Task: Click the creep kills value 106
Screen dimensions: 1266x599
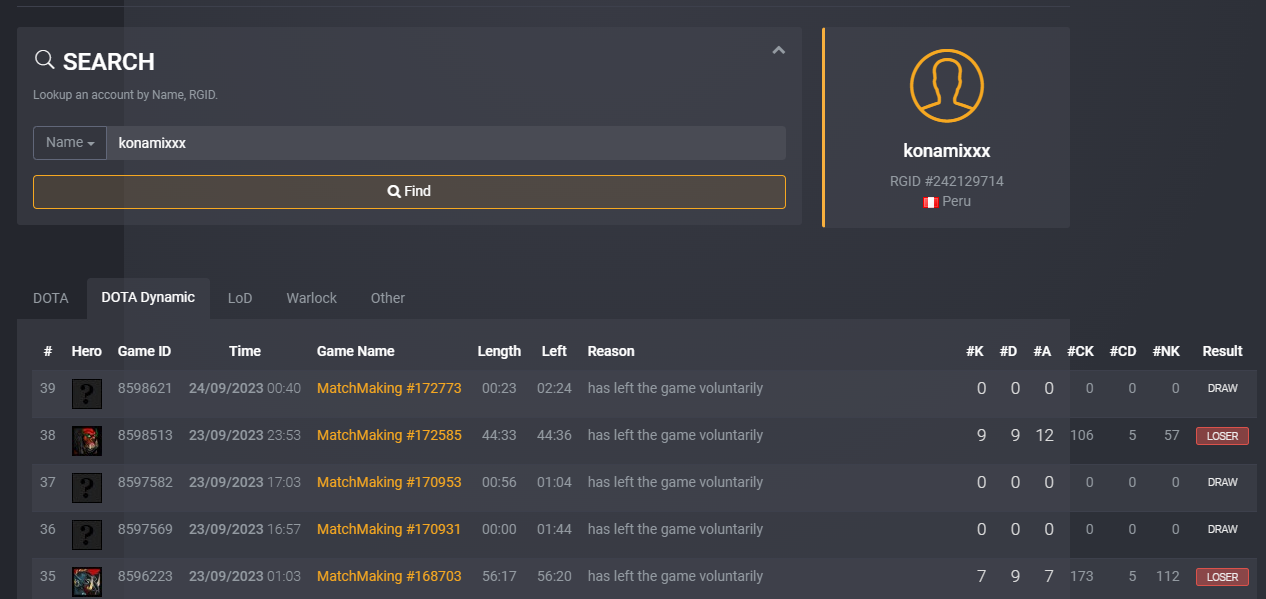Action: [1081, 435]
